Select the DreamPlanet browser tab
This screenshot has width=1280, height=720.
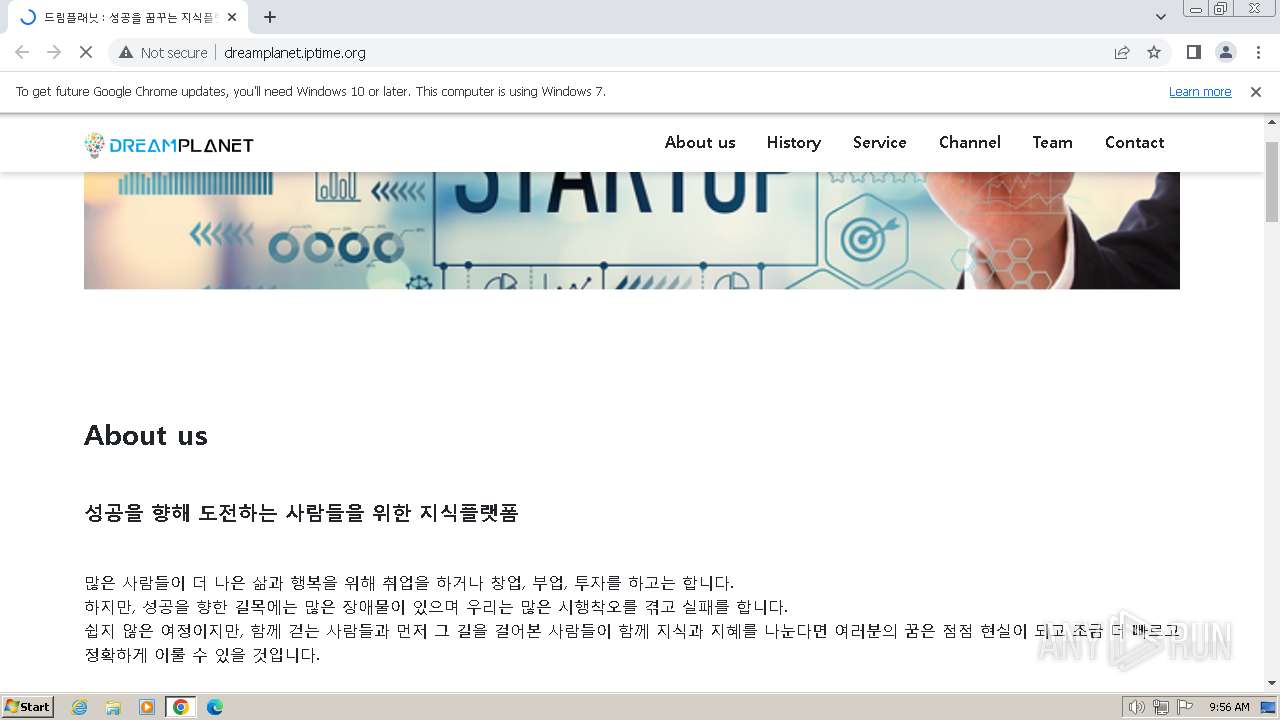[128, 17]
